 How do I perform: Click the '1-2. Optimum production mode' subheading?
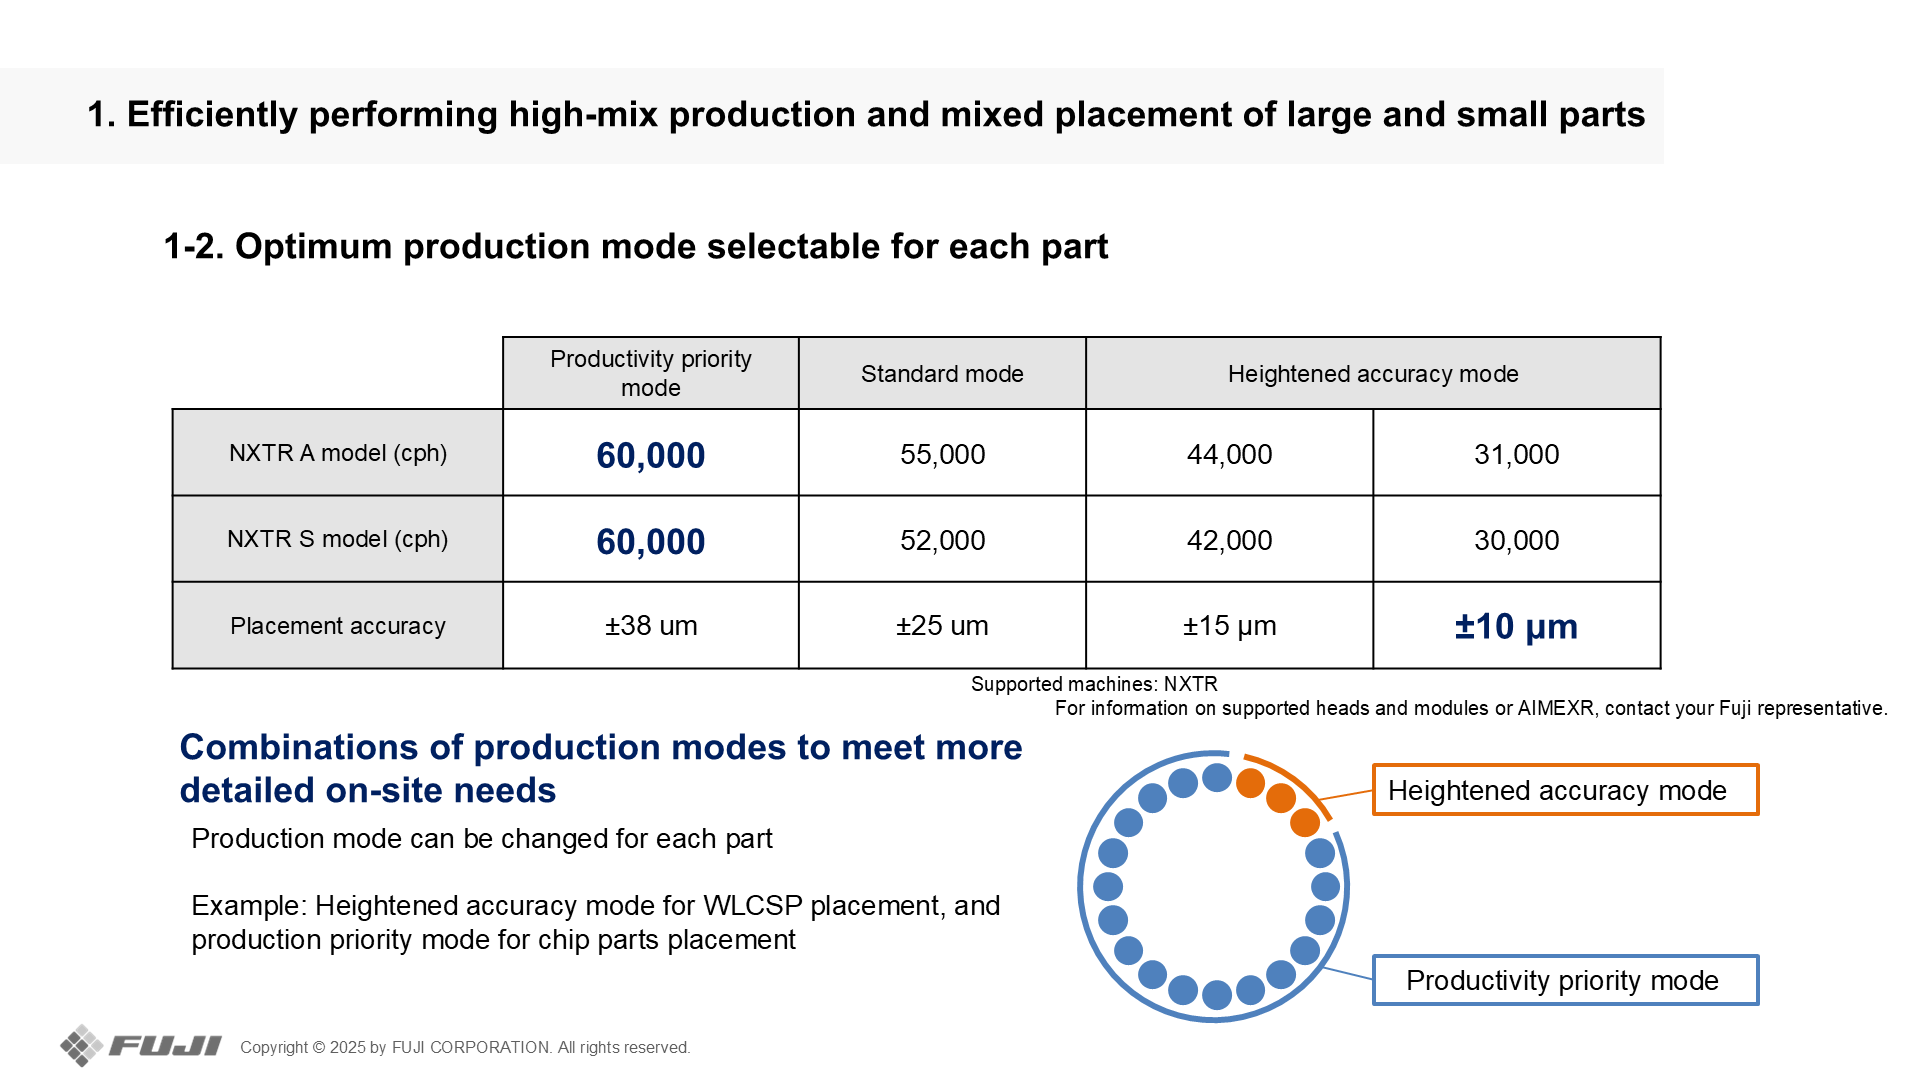click(636, 246)
